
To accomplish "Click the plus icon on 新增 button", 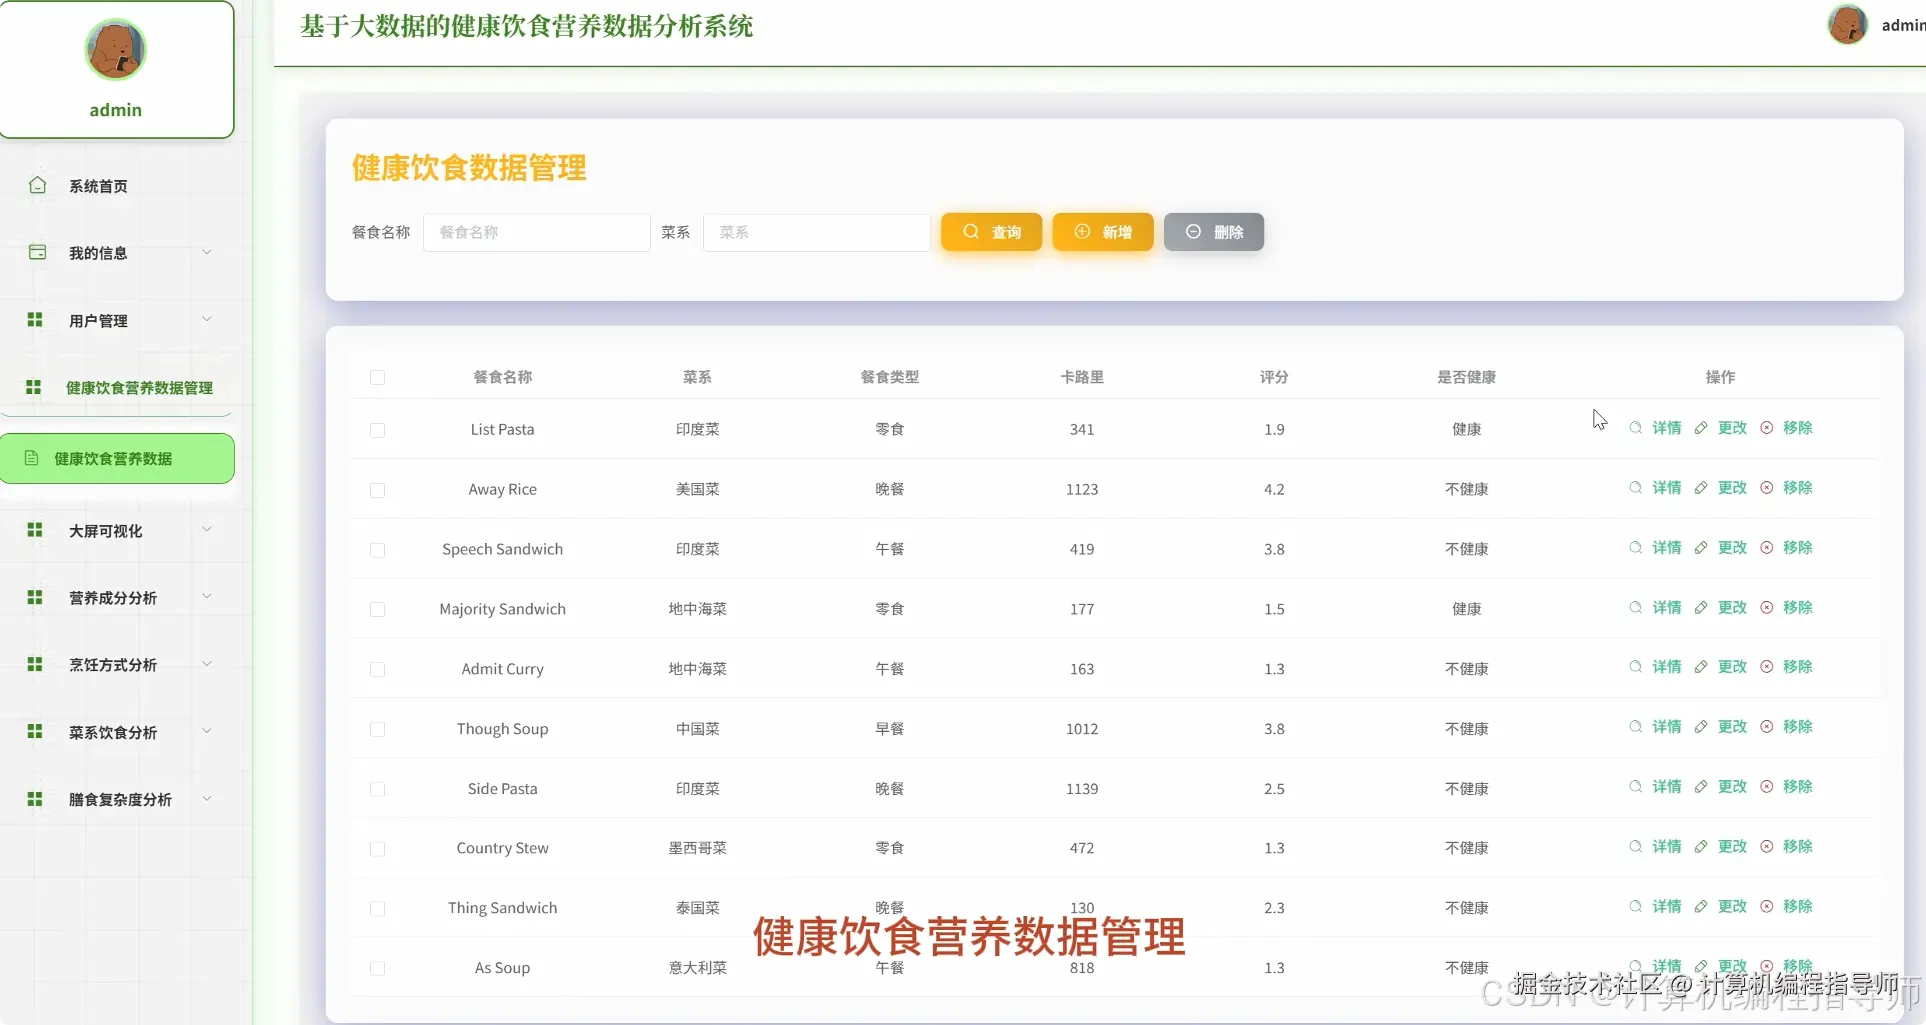I will click(1081, 231).
